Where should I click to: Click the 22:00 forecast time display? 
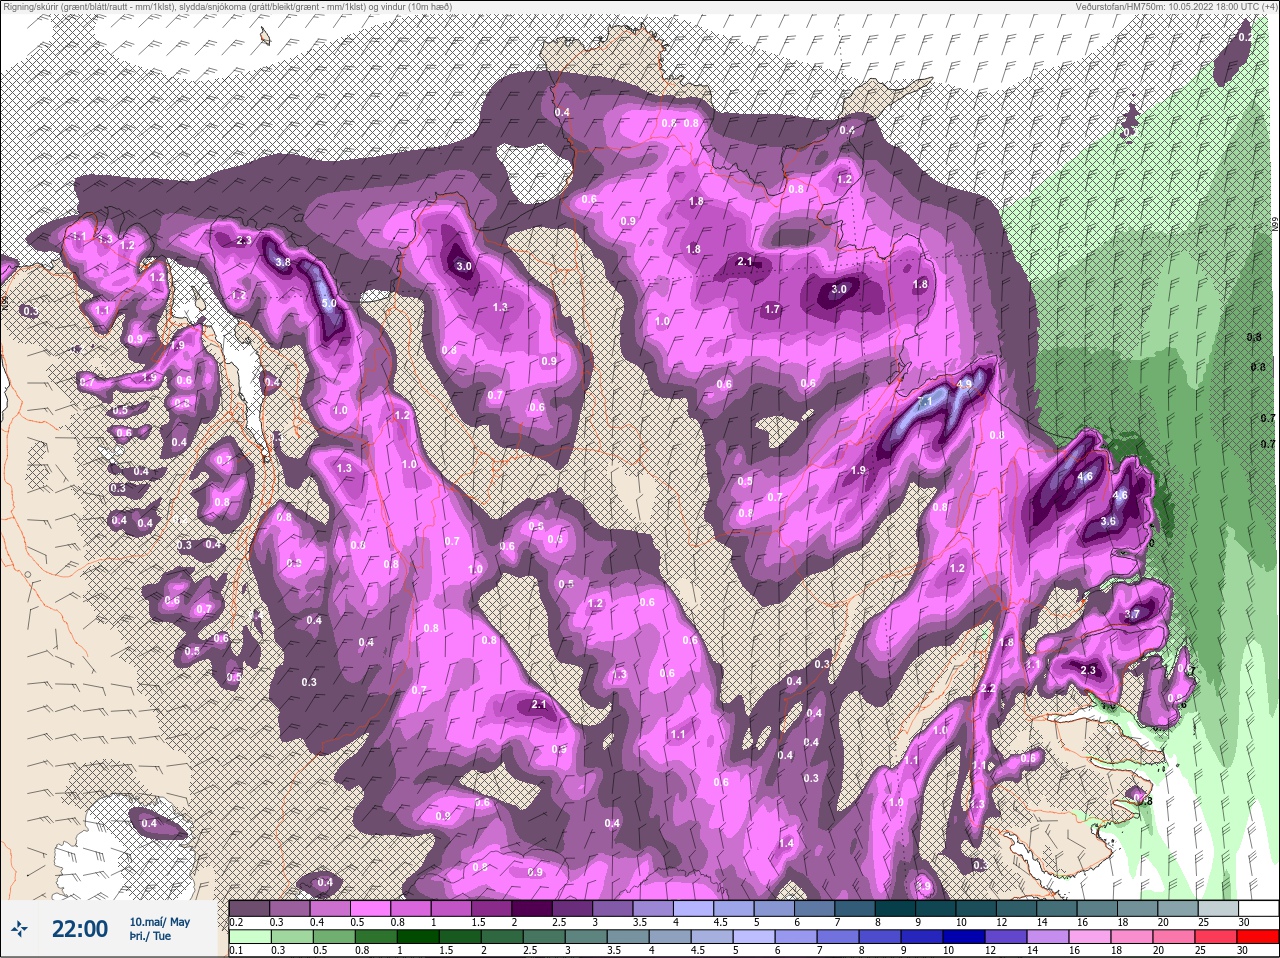80,929
